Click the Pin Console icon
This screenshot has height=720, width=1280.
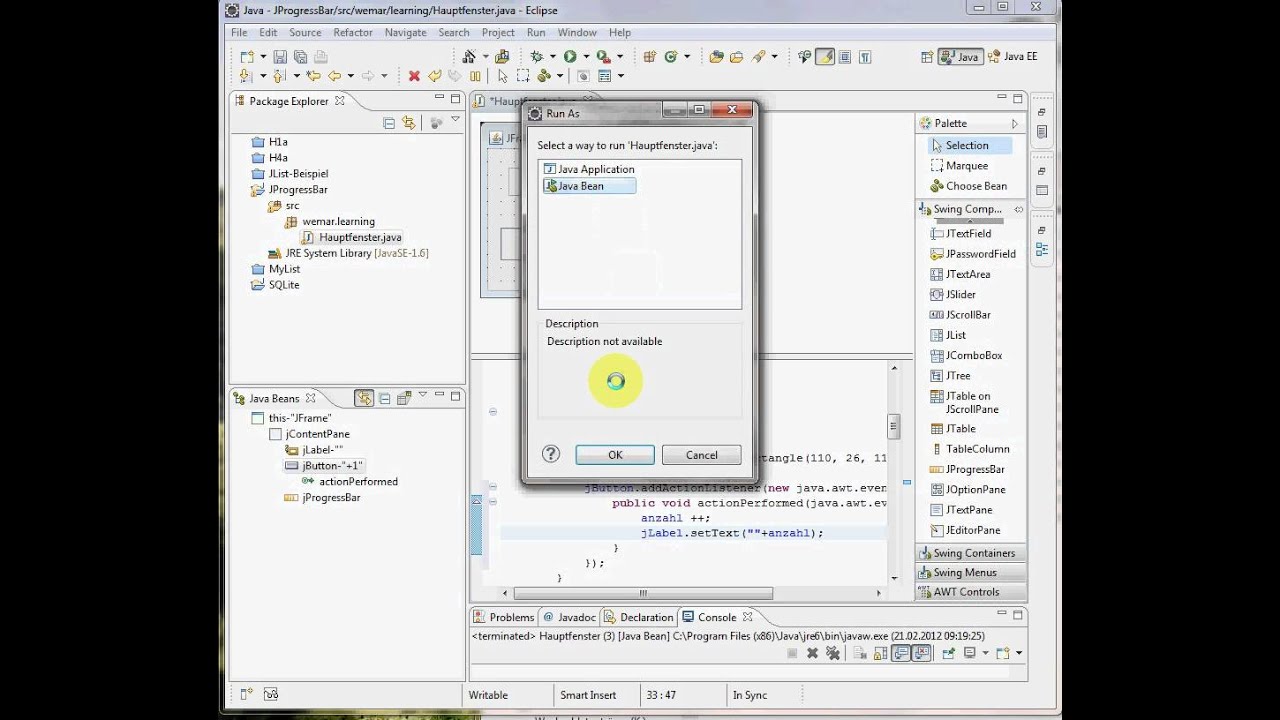[948, 653]
